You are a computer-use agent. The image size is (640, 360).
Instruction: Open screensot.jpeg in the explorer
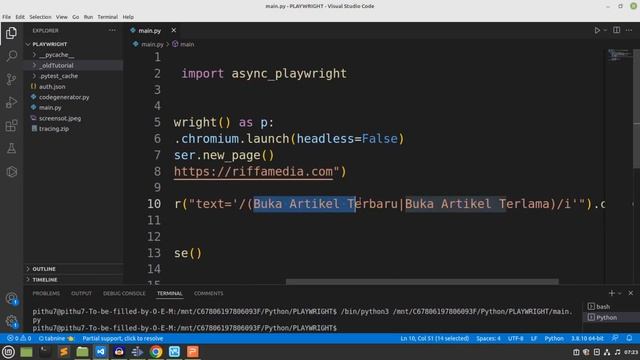(x=73, y=118)
